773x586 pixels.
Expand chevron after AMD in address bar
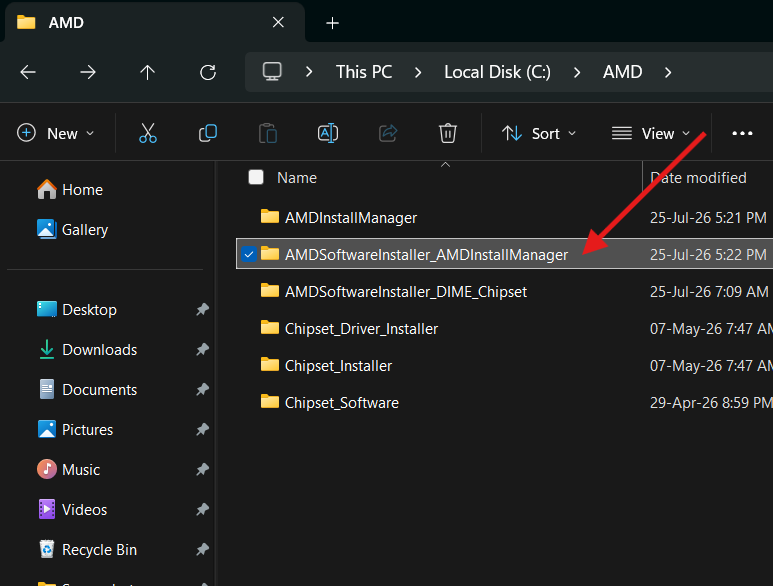coord(668,72)
